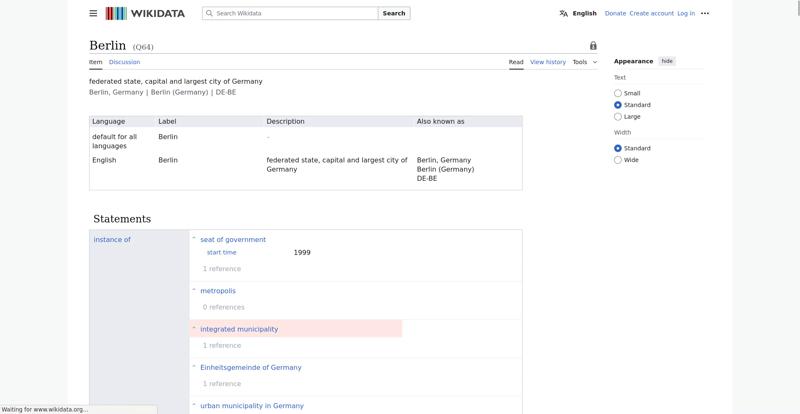The image size is (800, 414).
Task: Expand the 1 reference under seat of government
Action: click(221, 269)
